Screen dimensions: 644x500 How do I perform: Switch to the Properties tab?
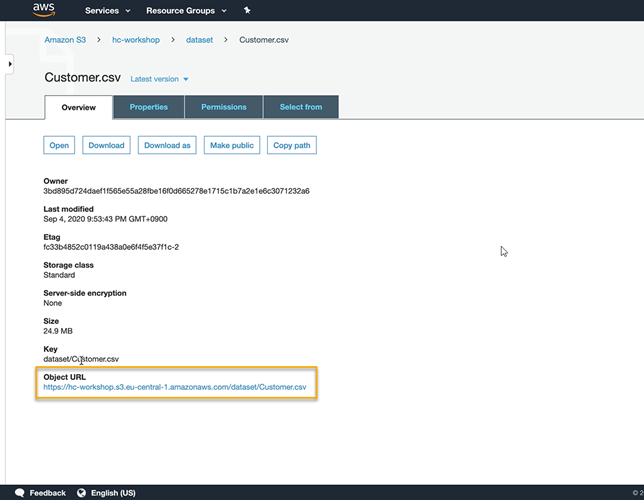(x=149, y=107)
